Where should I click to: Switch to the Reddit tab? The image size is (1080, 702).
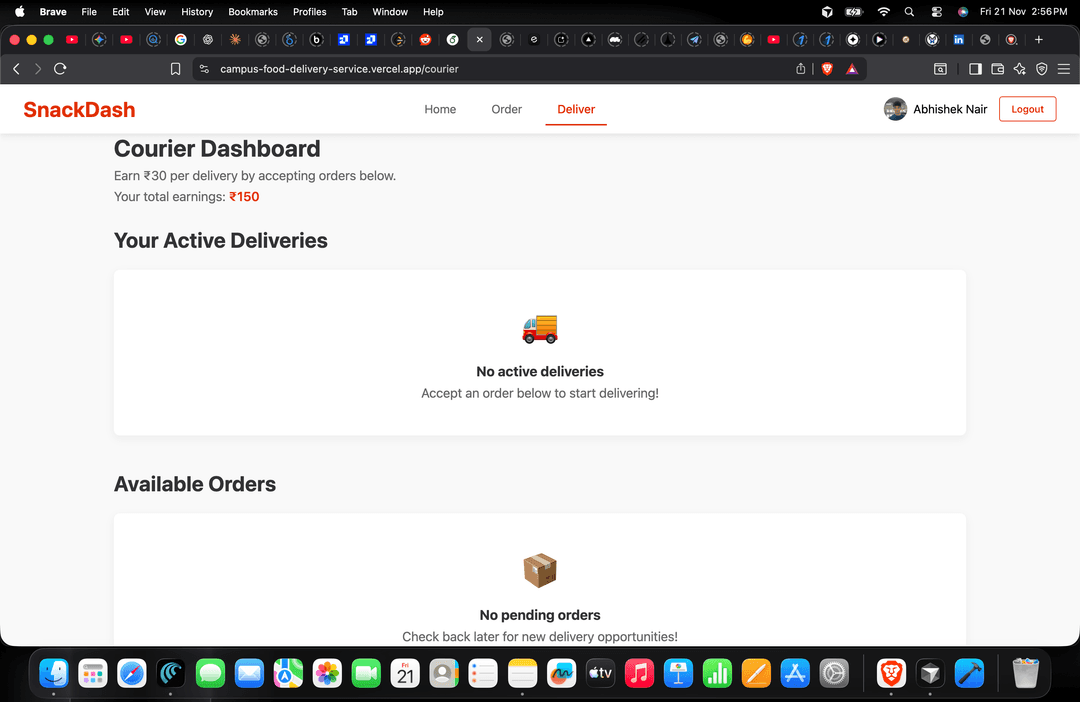[425, 39]
